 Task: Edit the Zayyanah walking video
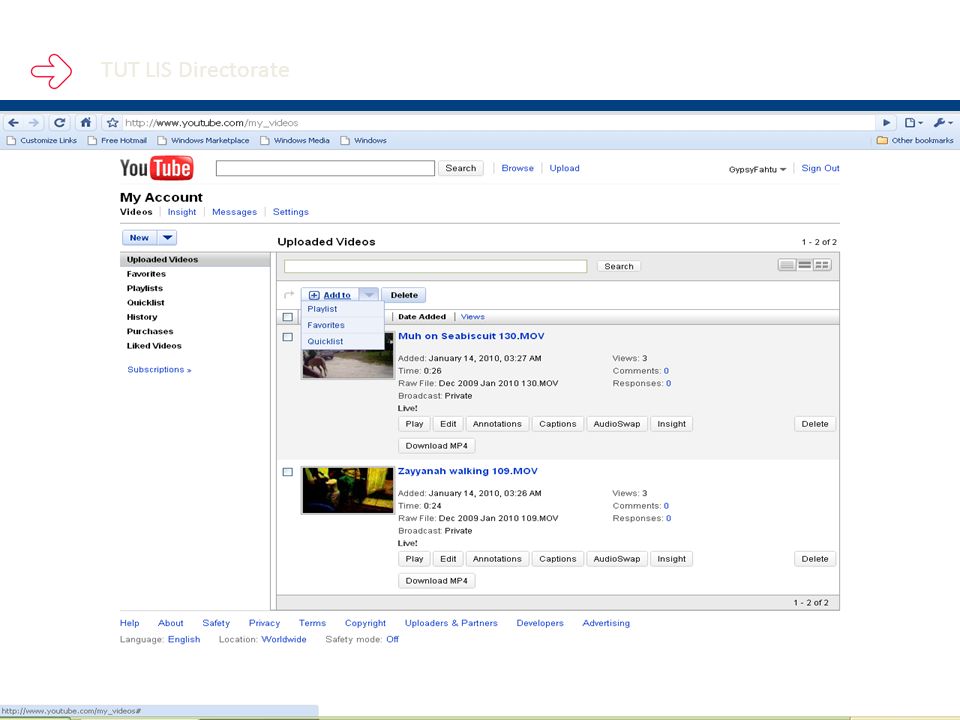448,559
